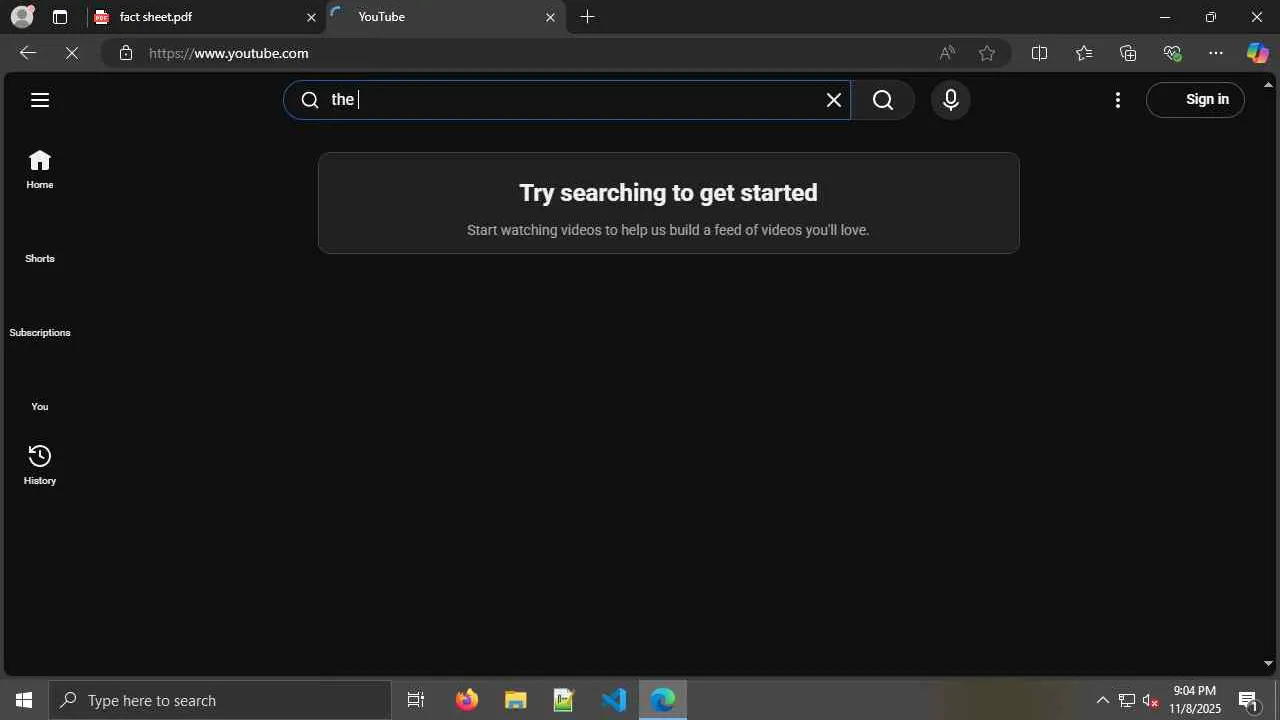Launch Firefox from taskbar

click(x=467, y=700)
